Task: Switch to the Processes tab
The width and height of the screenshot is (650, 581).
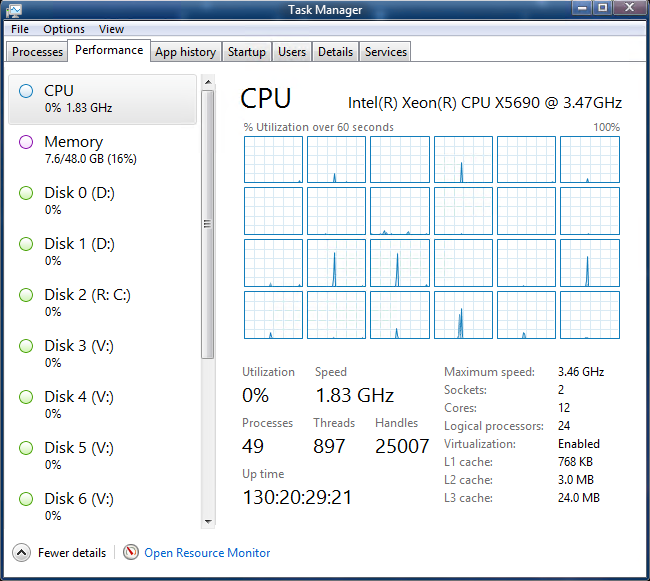Action: pyautogui.click(x=37, y=52)
